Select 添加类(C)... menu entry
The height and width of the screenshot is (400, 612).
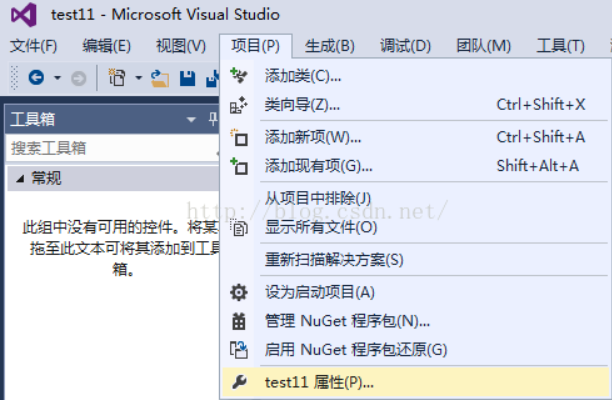[x=415, y=76]
